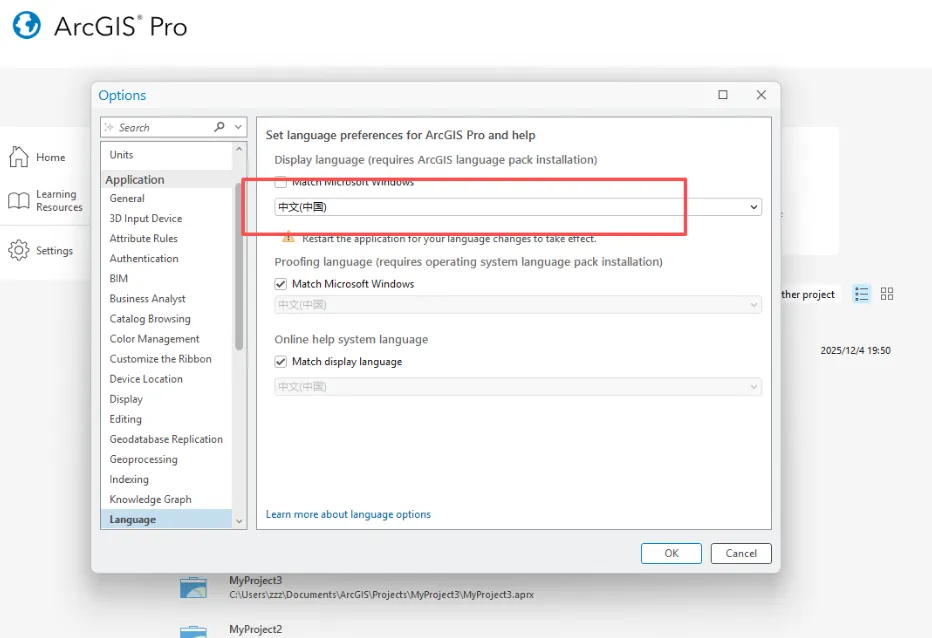
Task: Select Language in the options list
Action: [x=166, y=520]
